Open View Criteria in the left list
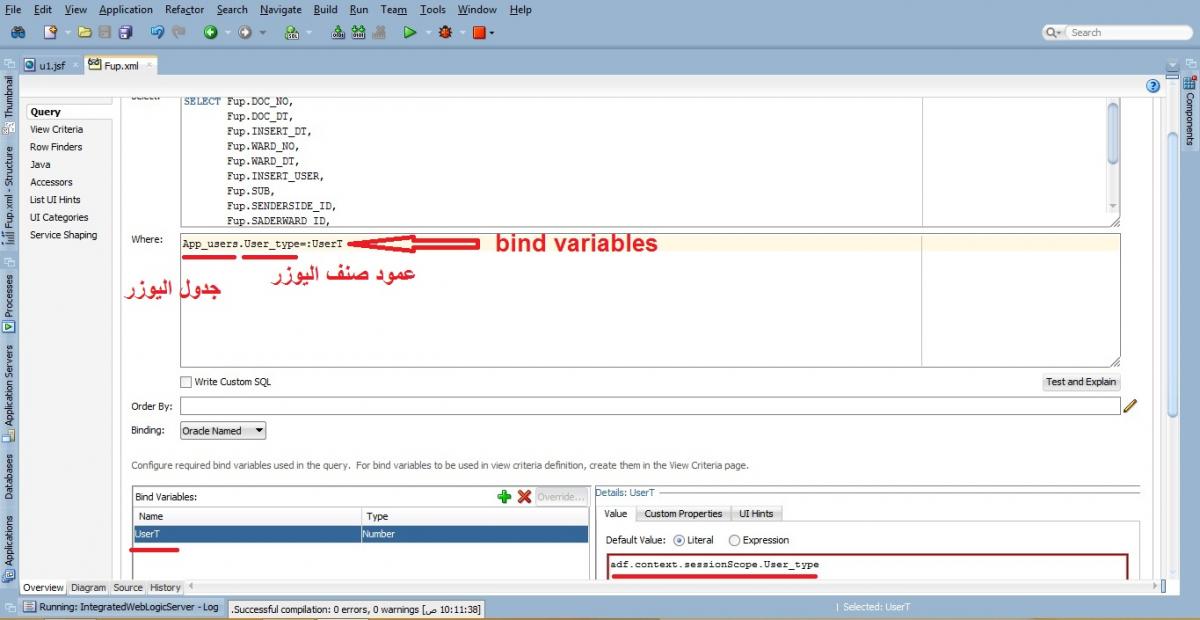Viewport: 1200px width, 620px height. pyautogui.click(x=56, y=129)
